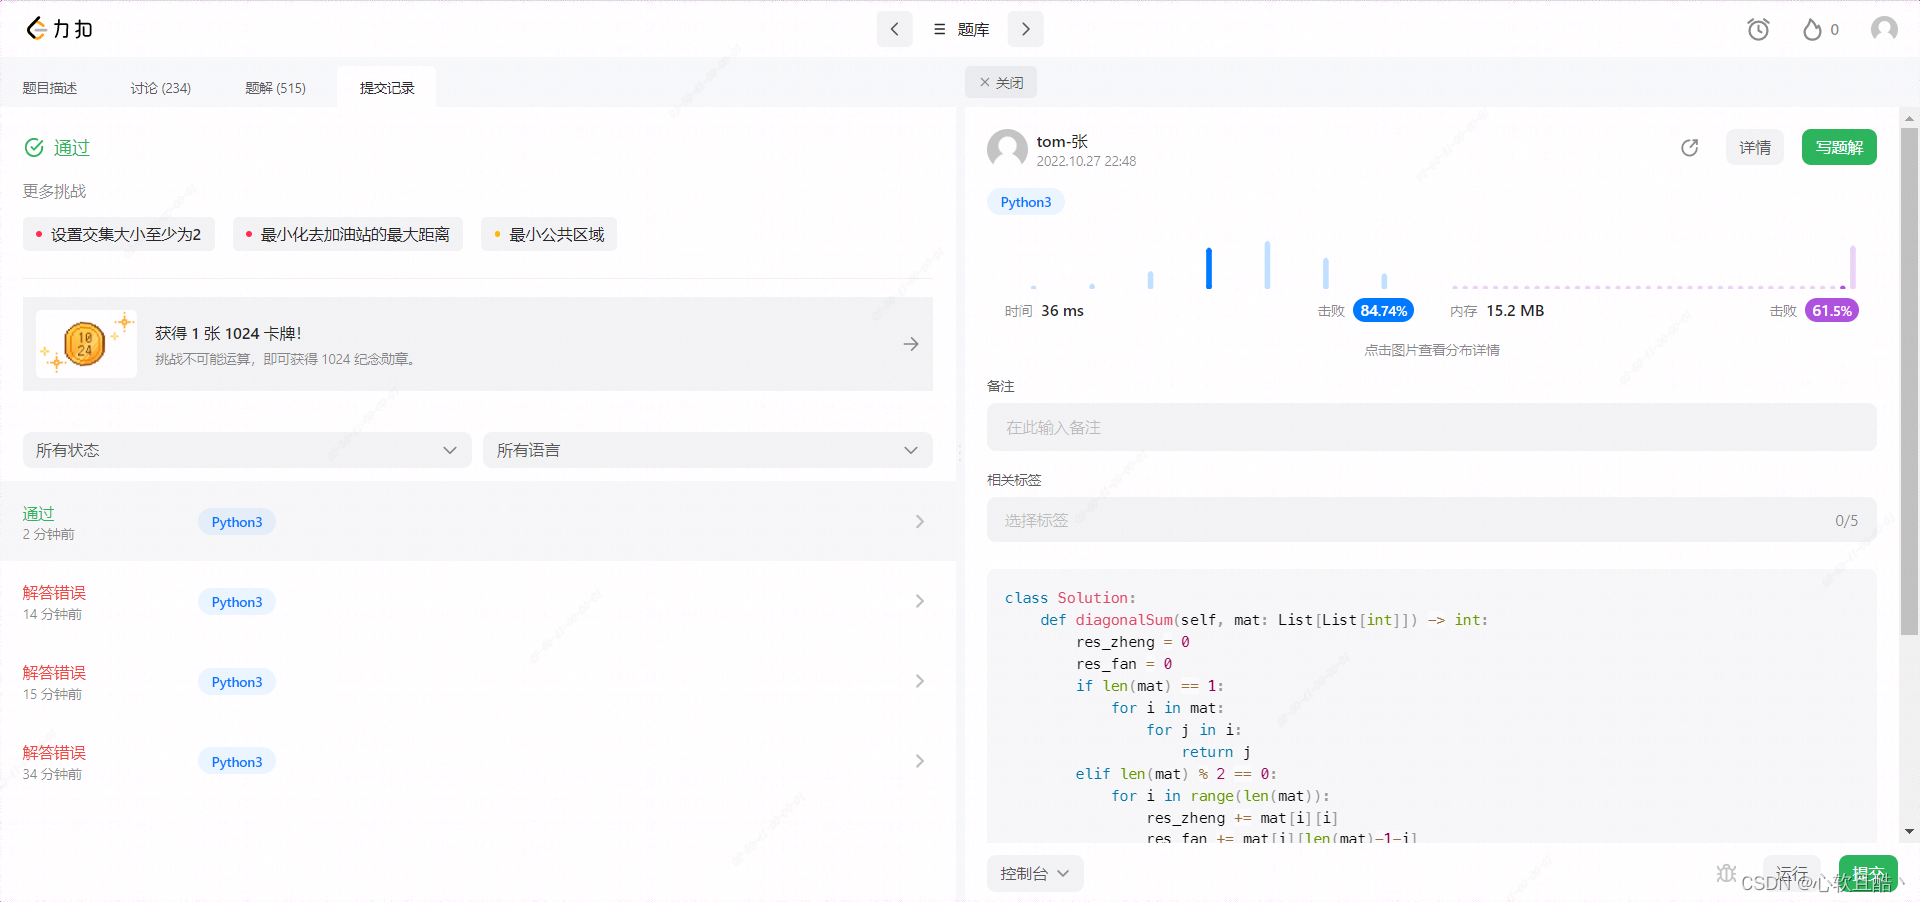Open the account avatar in the top-right corner
The width and height of the screenshot is (1920, 902).
[1884, 28]
